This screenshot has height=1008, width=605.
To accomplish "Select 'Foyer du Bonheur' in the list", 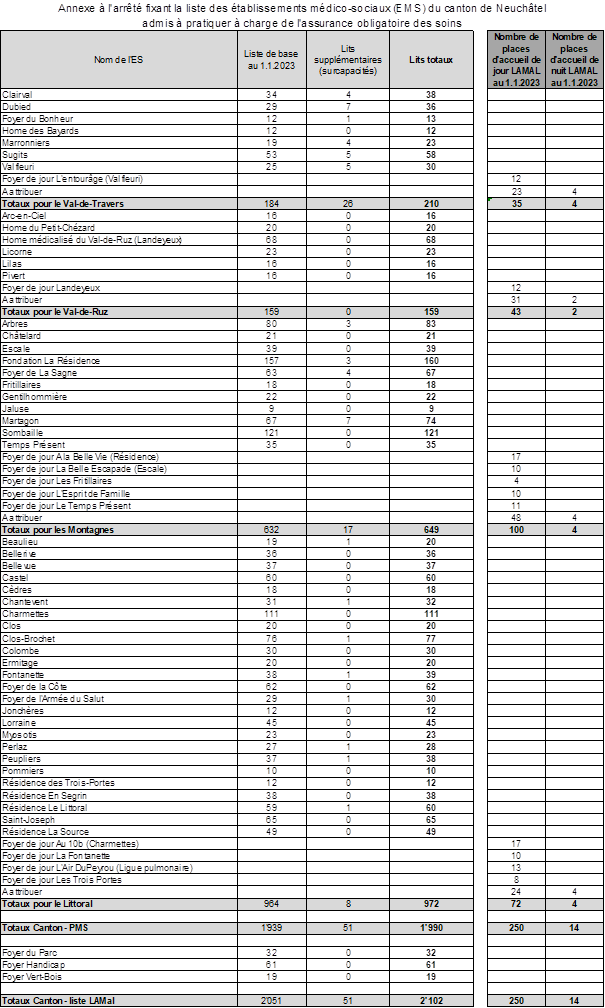I will click(37, 119).
